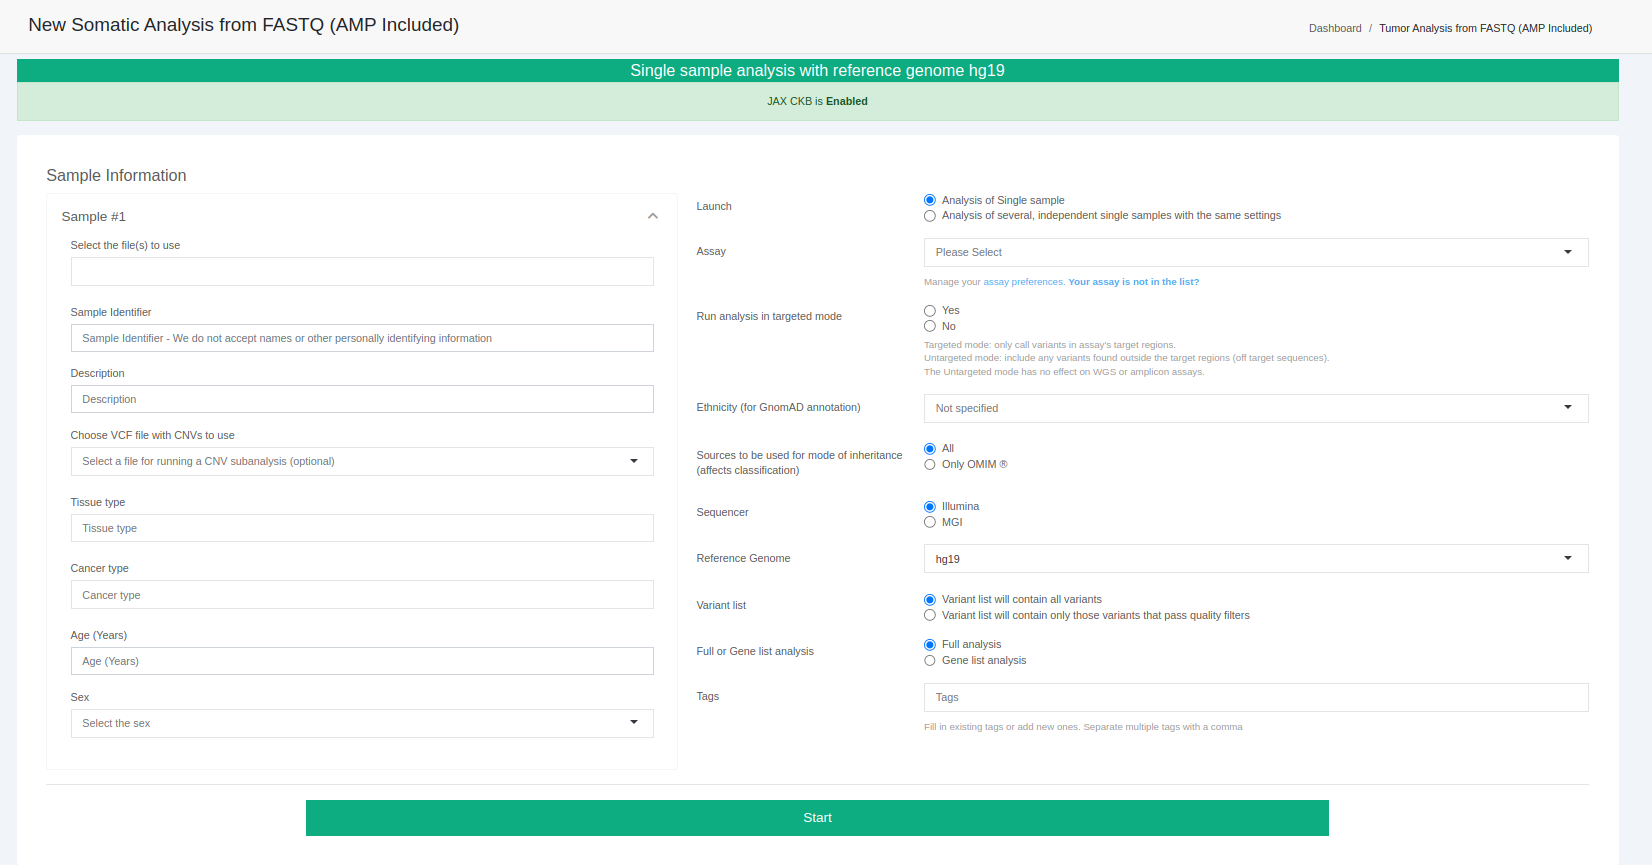The image size is (1652, 865).
Task: Open the CNV VCF file dropdown
Action: click(361, 461)
